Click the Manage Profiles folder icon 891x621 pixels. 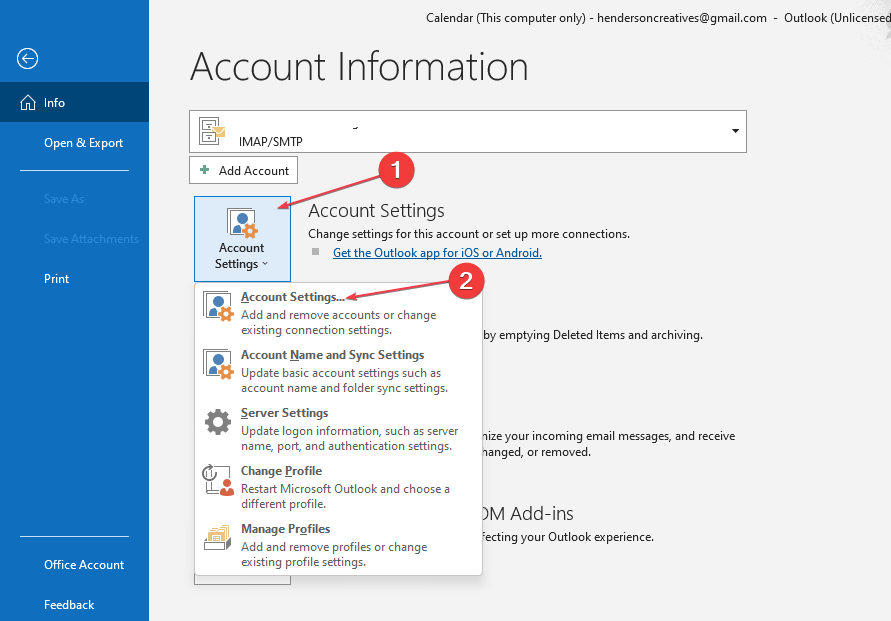pos(218,538)
